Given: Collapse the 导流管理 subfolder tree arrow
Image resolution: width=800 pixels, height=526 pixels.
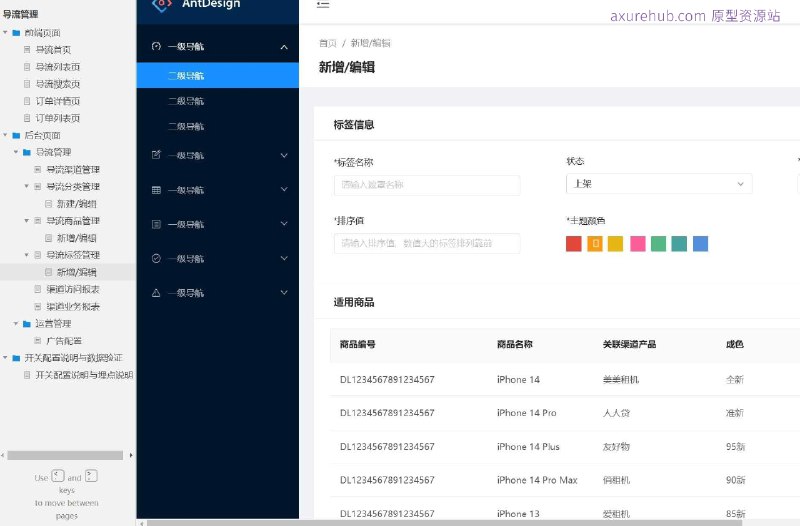Looking at the screenshot, I should coord(16,152).
